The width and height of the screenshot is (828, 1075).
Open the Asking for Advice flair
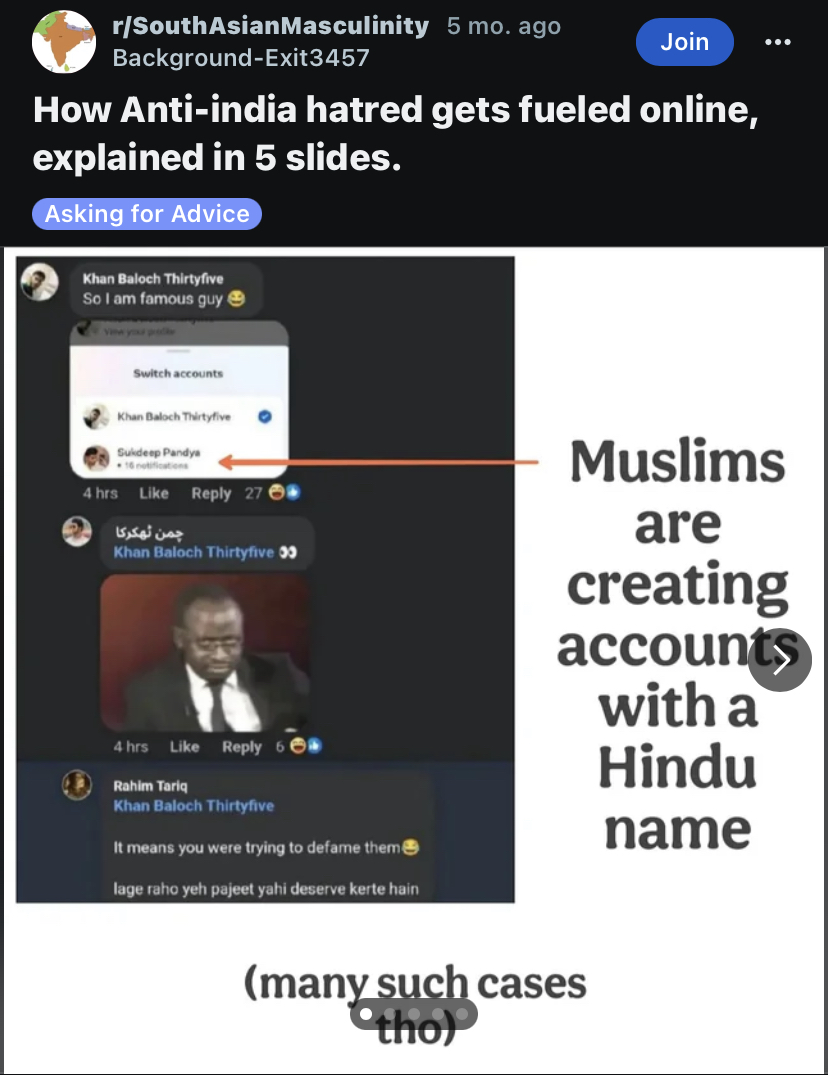point(147,214)
